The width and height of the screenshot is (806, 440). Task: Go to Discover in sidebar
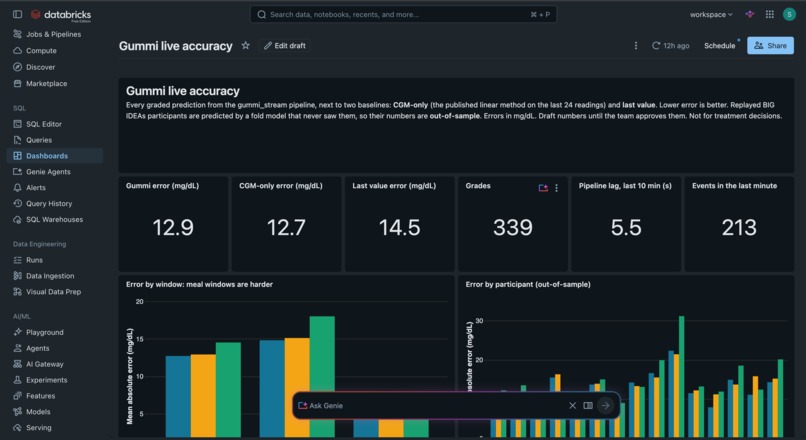40,67
